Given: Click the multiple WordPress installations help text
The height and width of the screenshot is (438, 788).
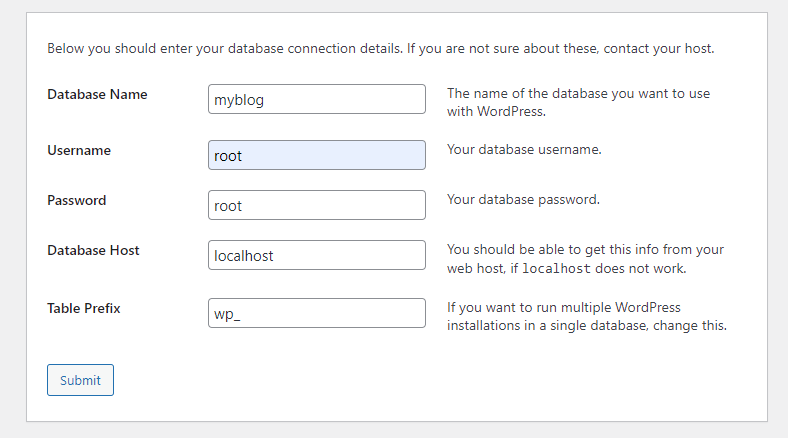Looking at the screenshot, I should (586, 316).
